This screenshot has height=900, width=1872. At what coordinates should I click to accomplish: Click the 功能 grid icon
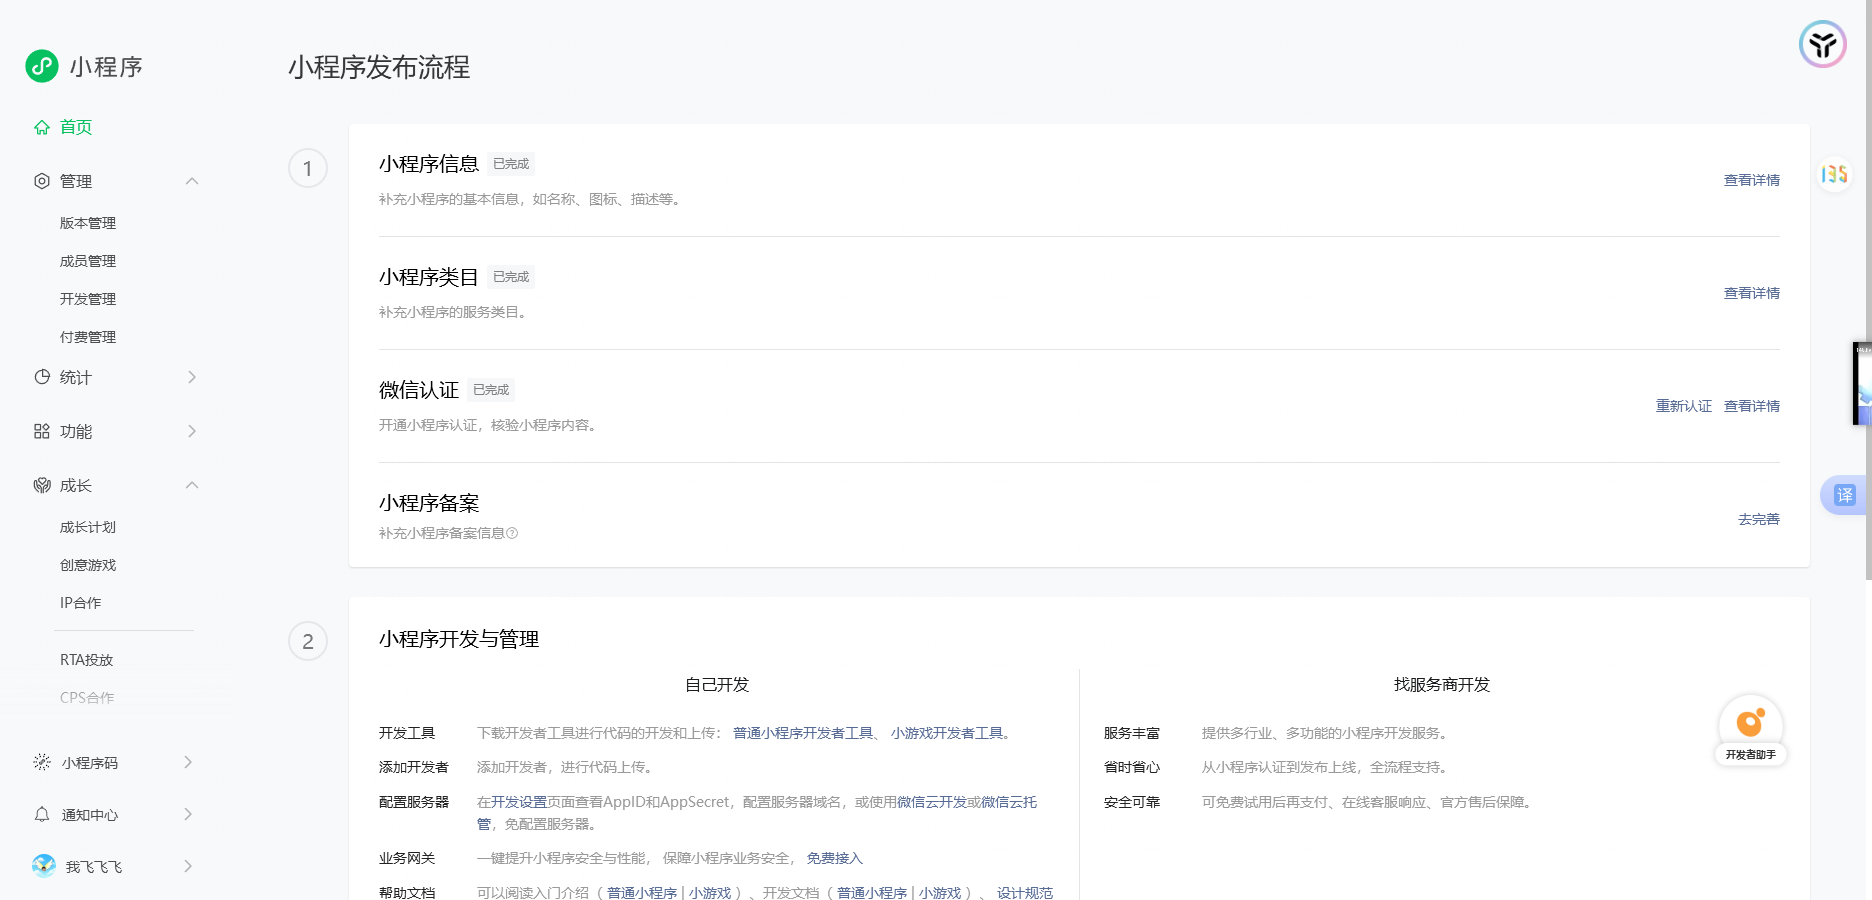pos(42,431)
